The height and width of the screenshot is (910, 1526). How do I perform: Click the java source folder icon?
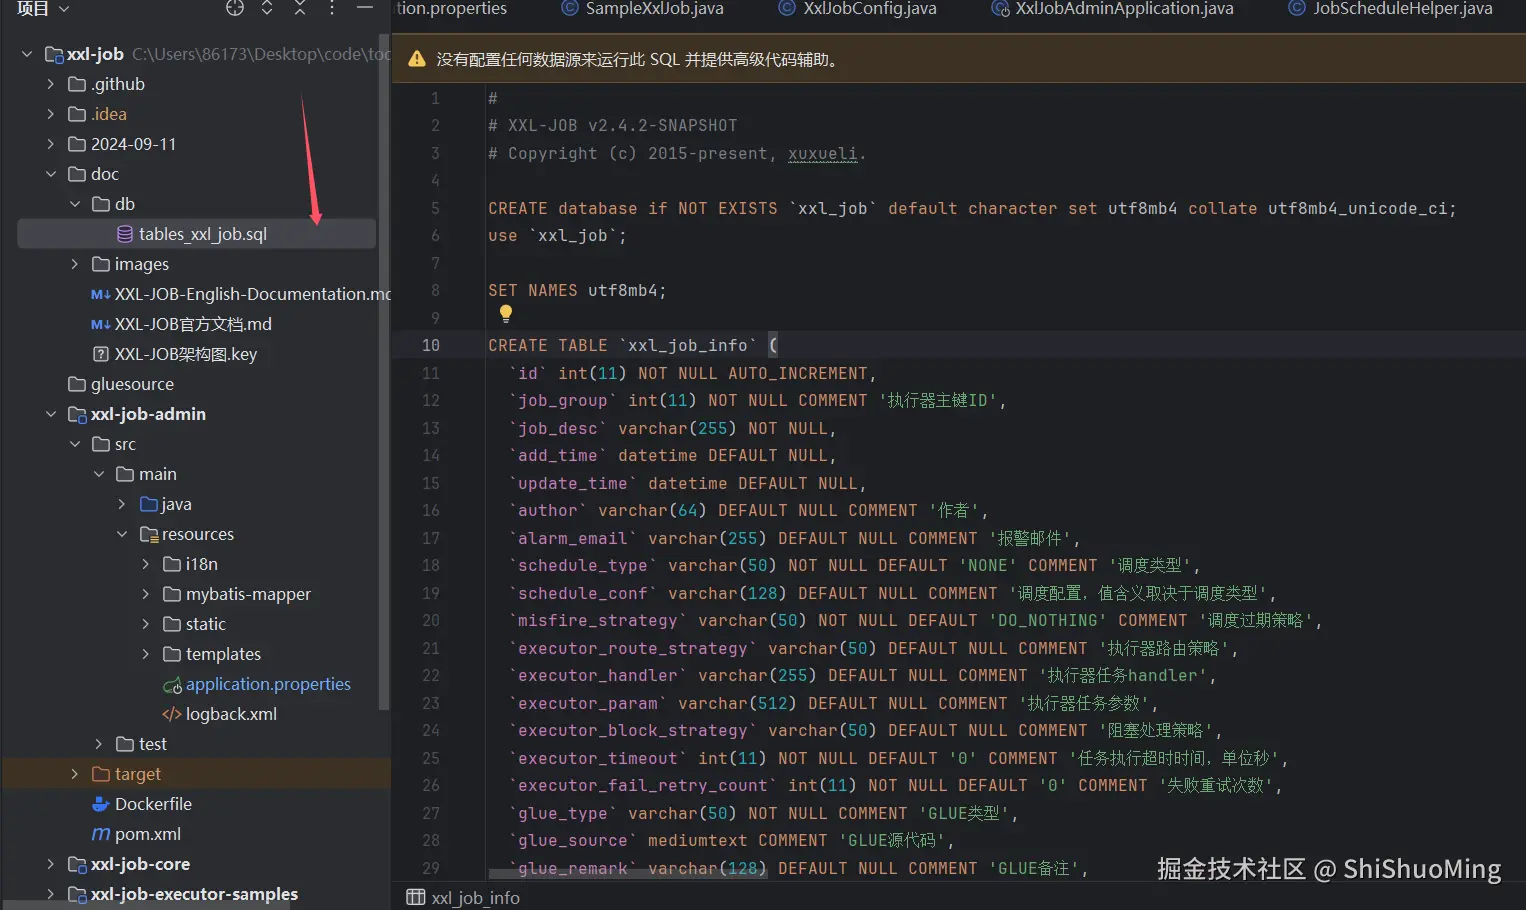pos(149,504)
